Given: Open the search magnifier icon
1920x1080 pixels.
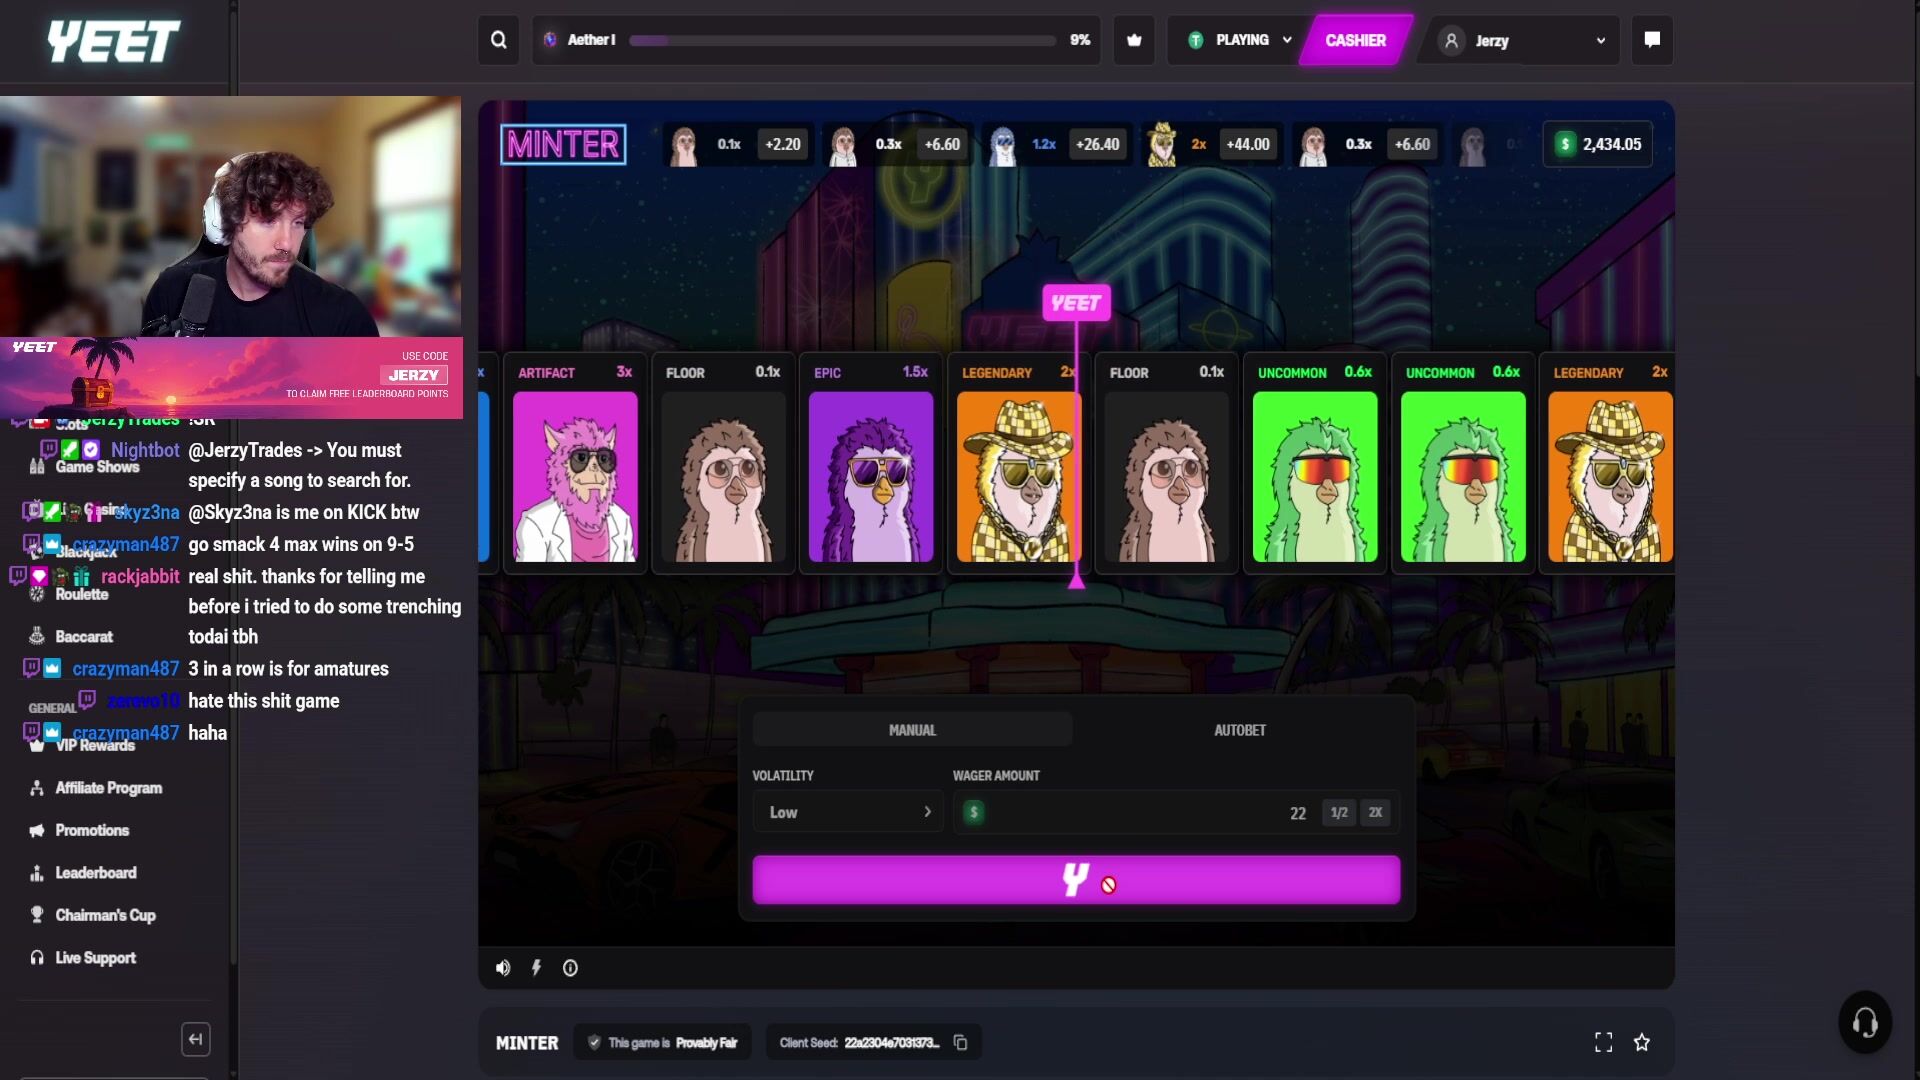Looking at the screenshot, I should click(x=498, y=40).
